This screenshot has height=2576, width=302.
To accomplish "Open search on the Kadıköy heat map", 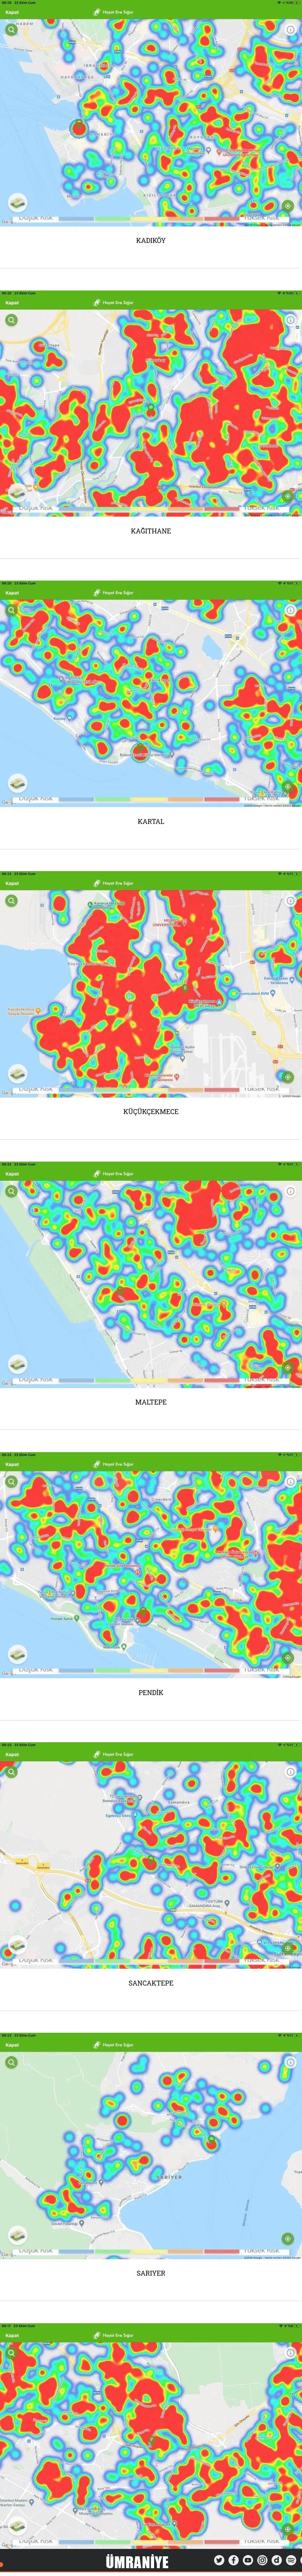I will [x=11, y=30].
